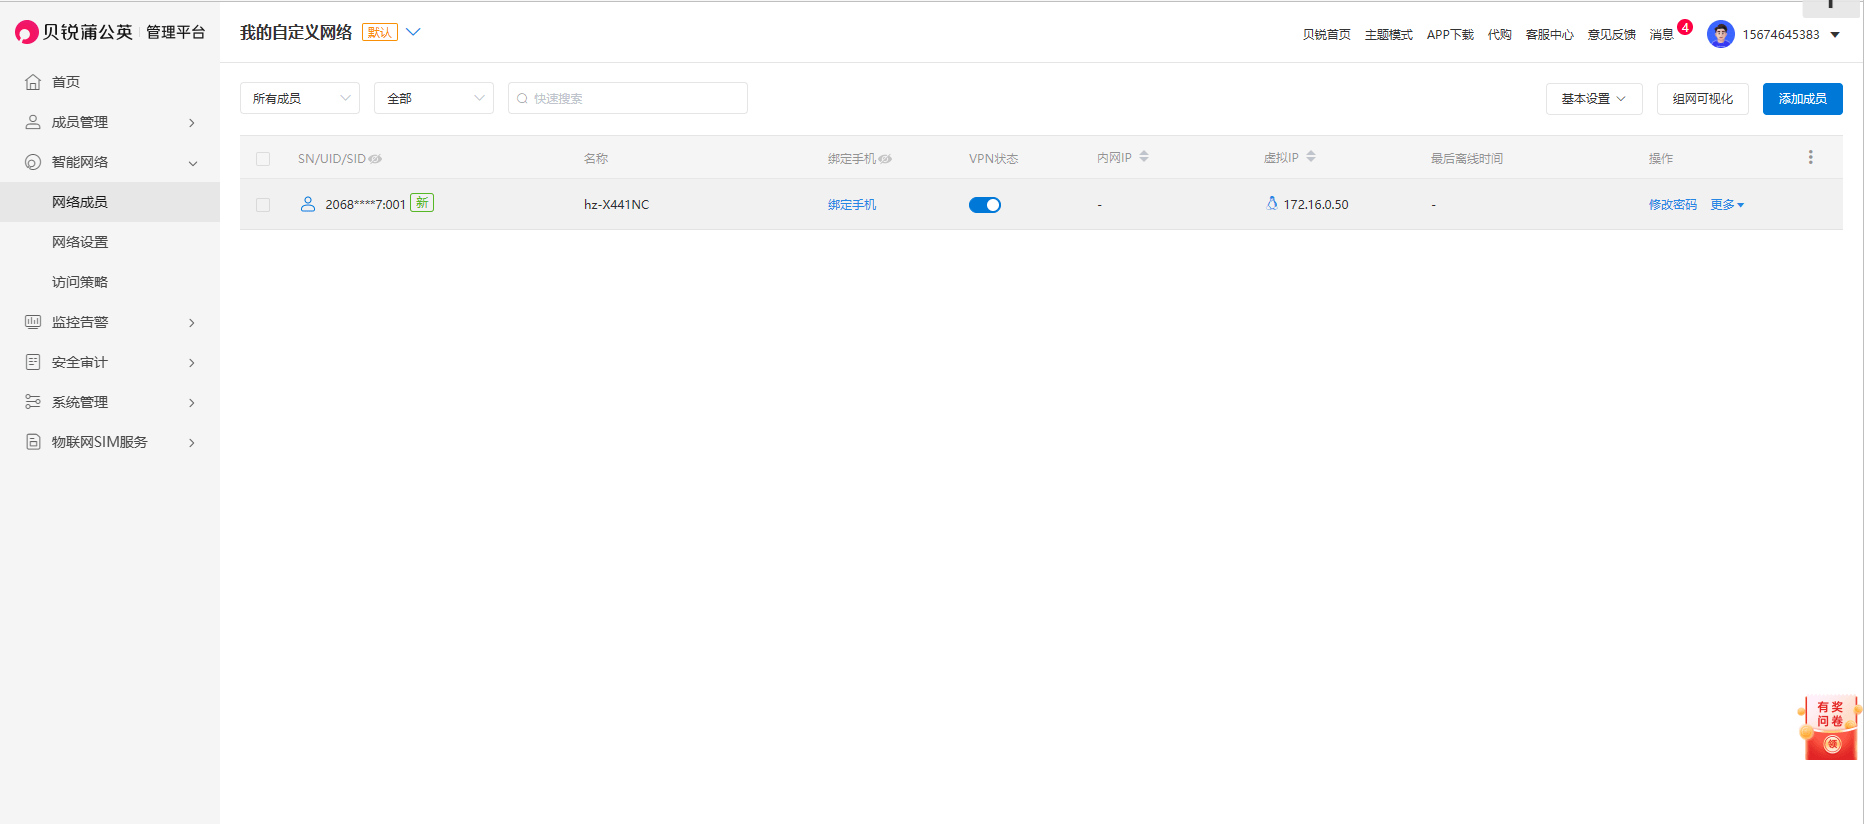The width and height of the screenshot is (1864, 824).
Task: Click the 监控告警 monitor icon
Action: (x=33, y=322)
